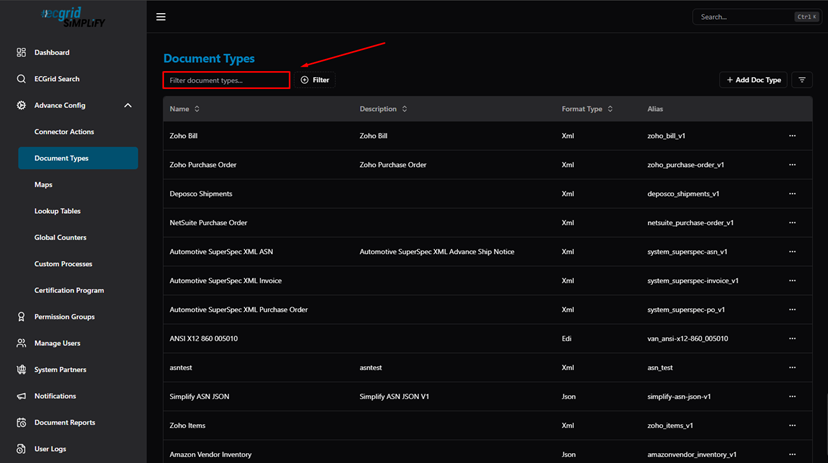Click the Alias column header
Screen dimensions: 828x463
point(655,109)
